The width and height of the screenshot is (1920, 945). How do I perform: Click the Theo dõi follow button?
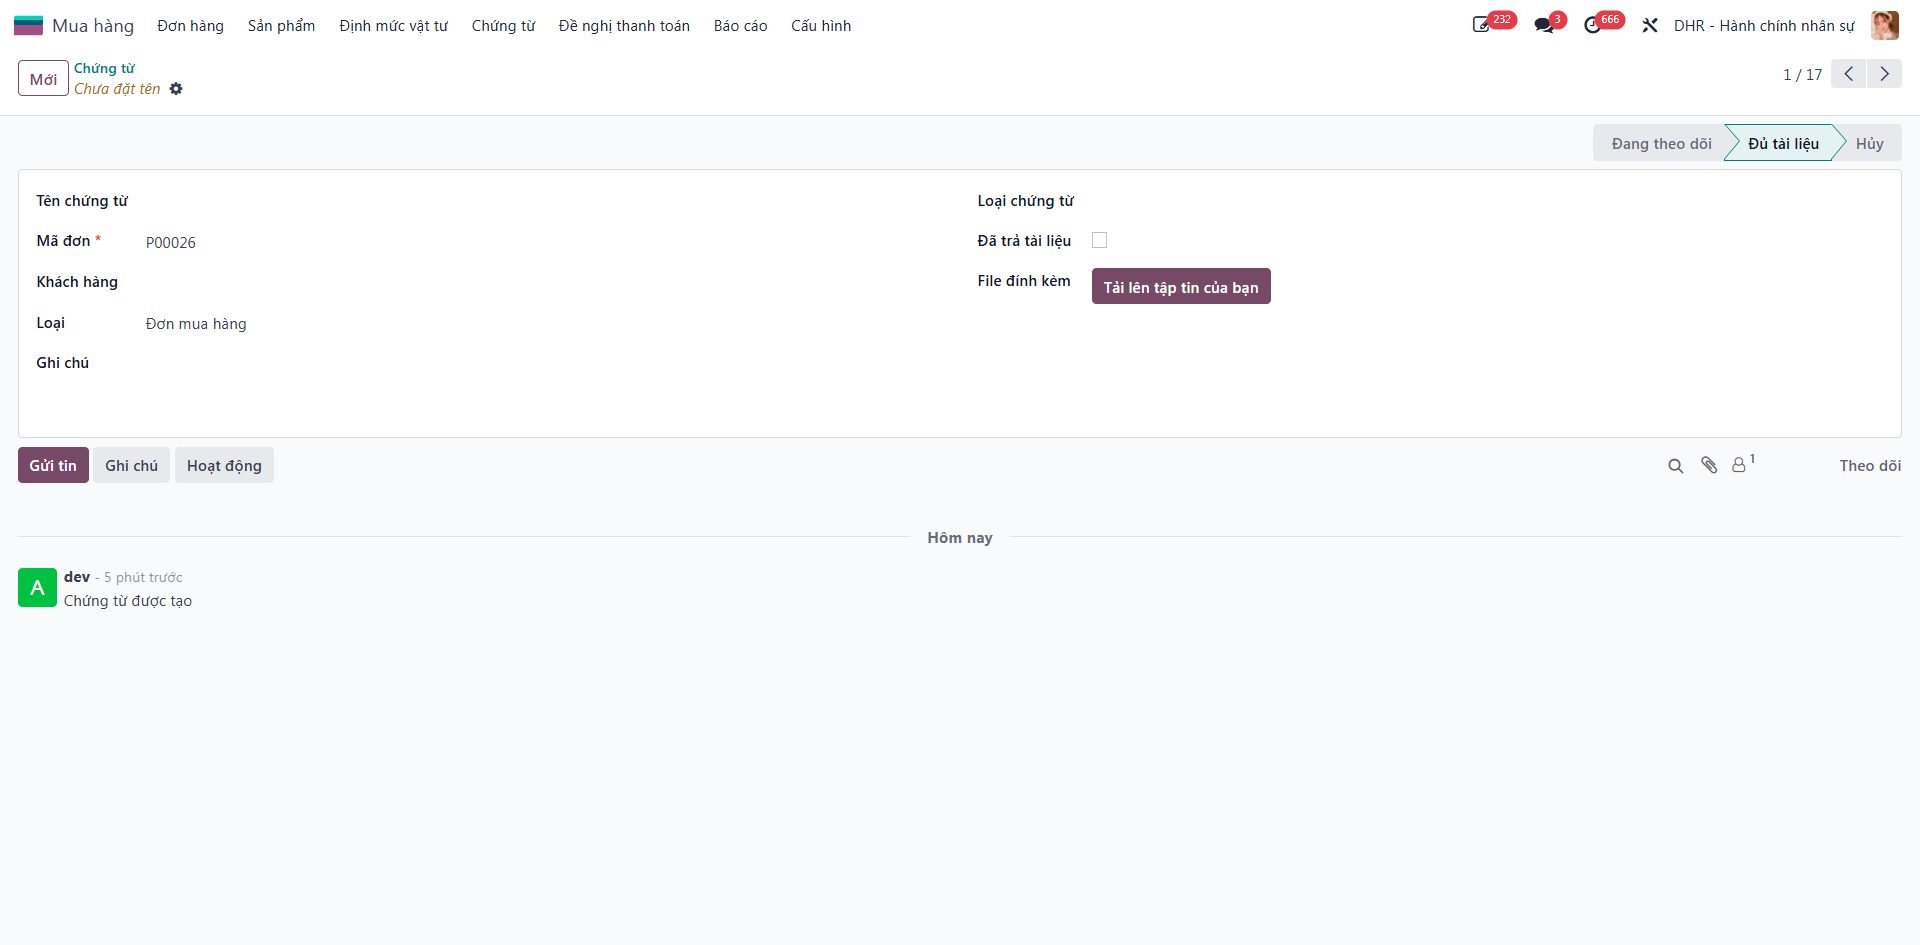coord(1870,466)
